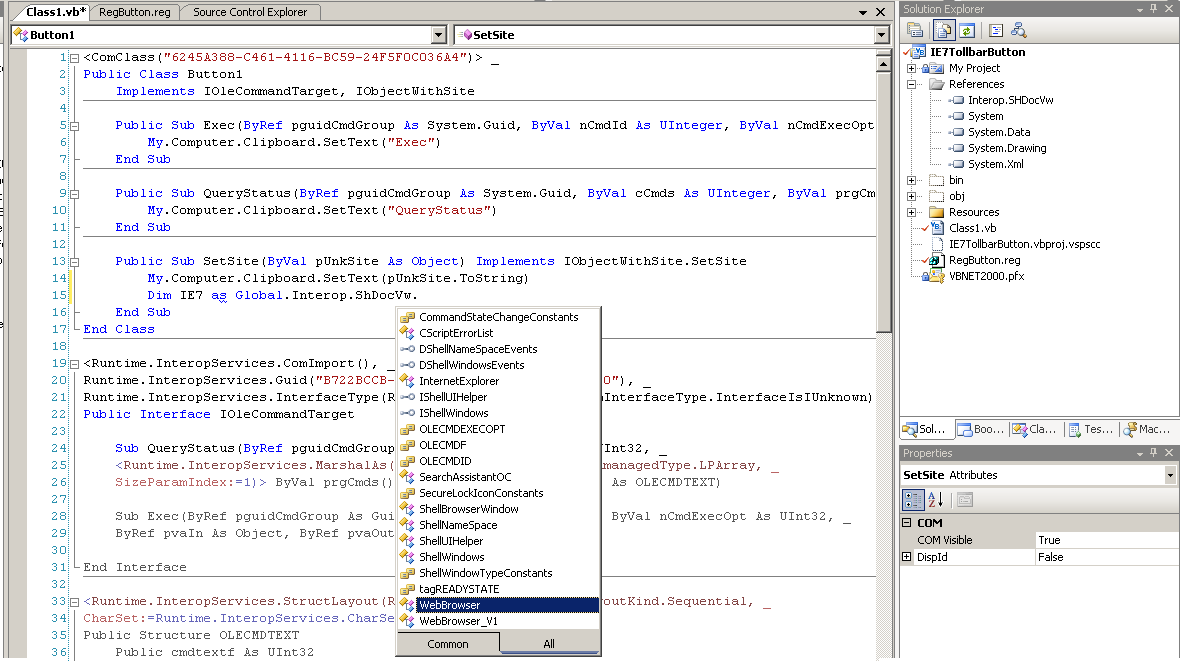
Task: Click the disabled Property Pages icon
Action: point(966,499)
